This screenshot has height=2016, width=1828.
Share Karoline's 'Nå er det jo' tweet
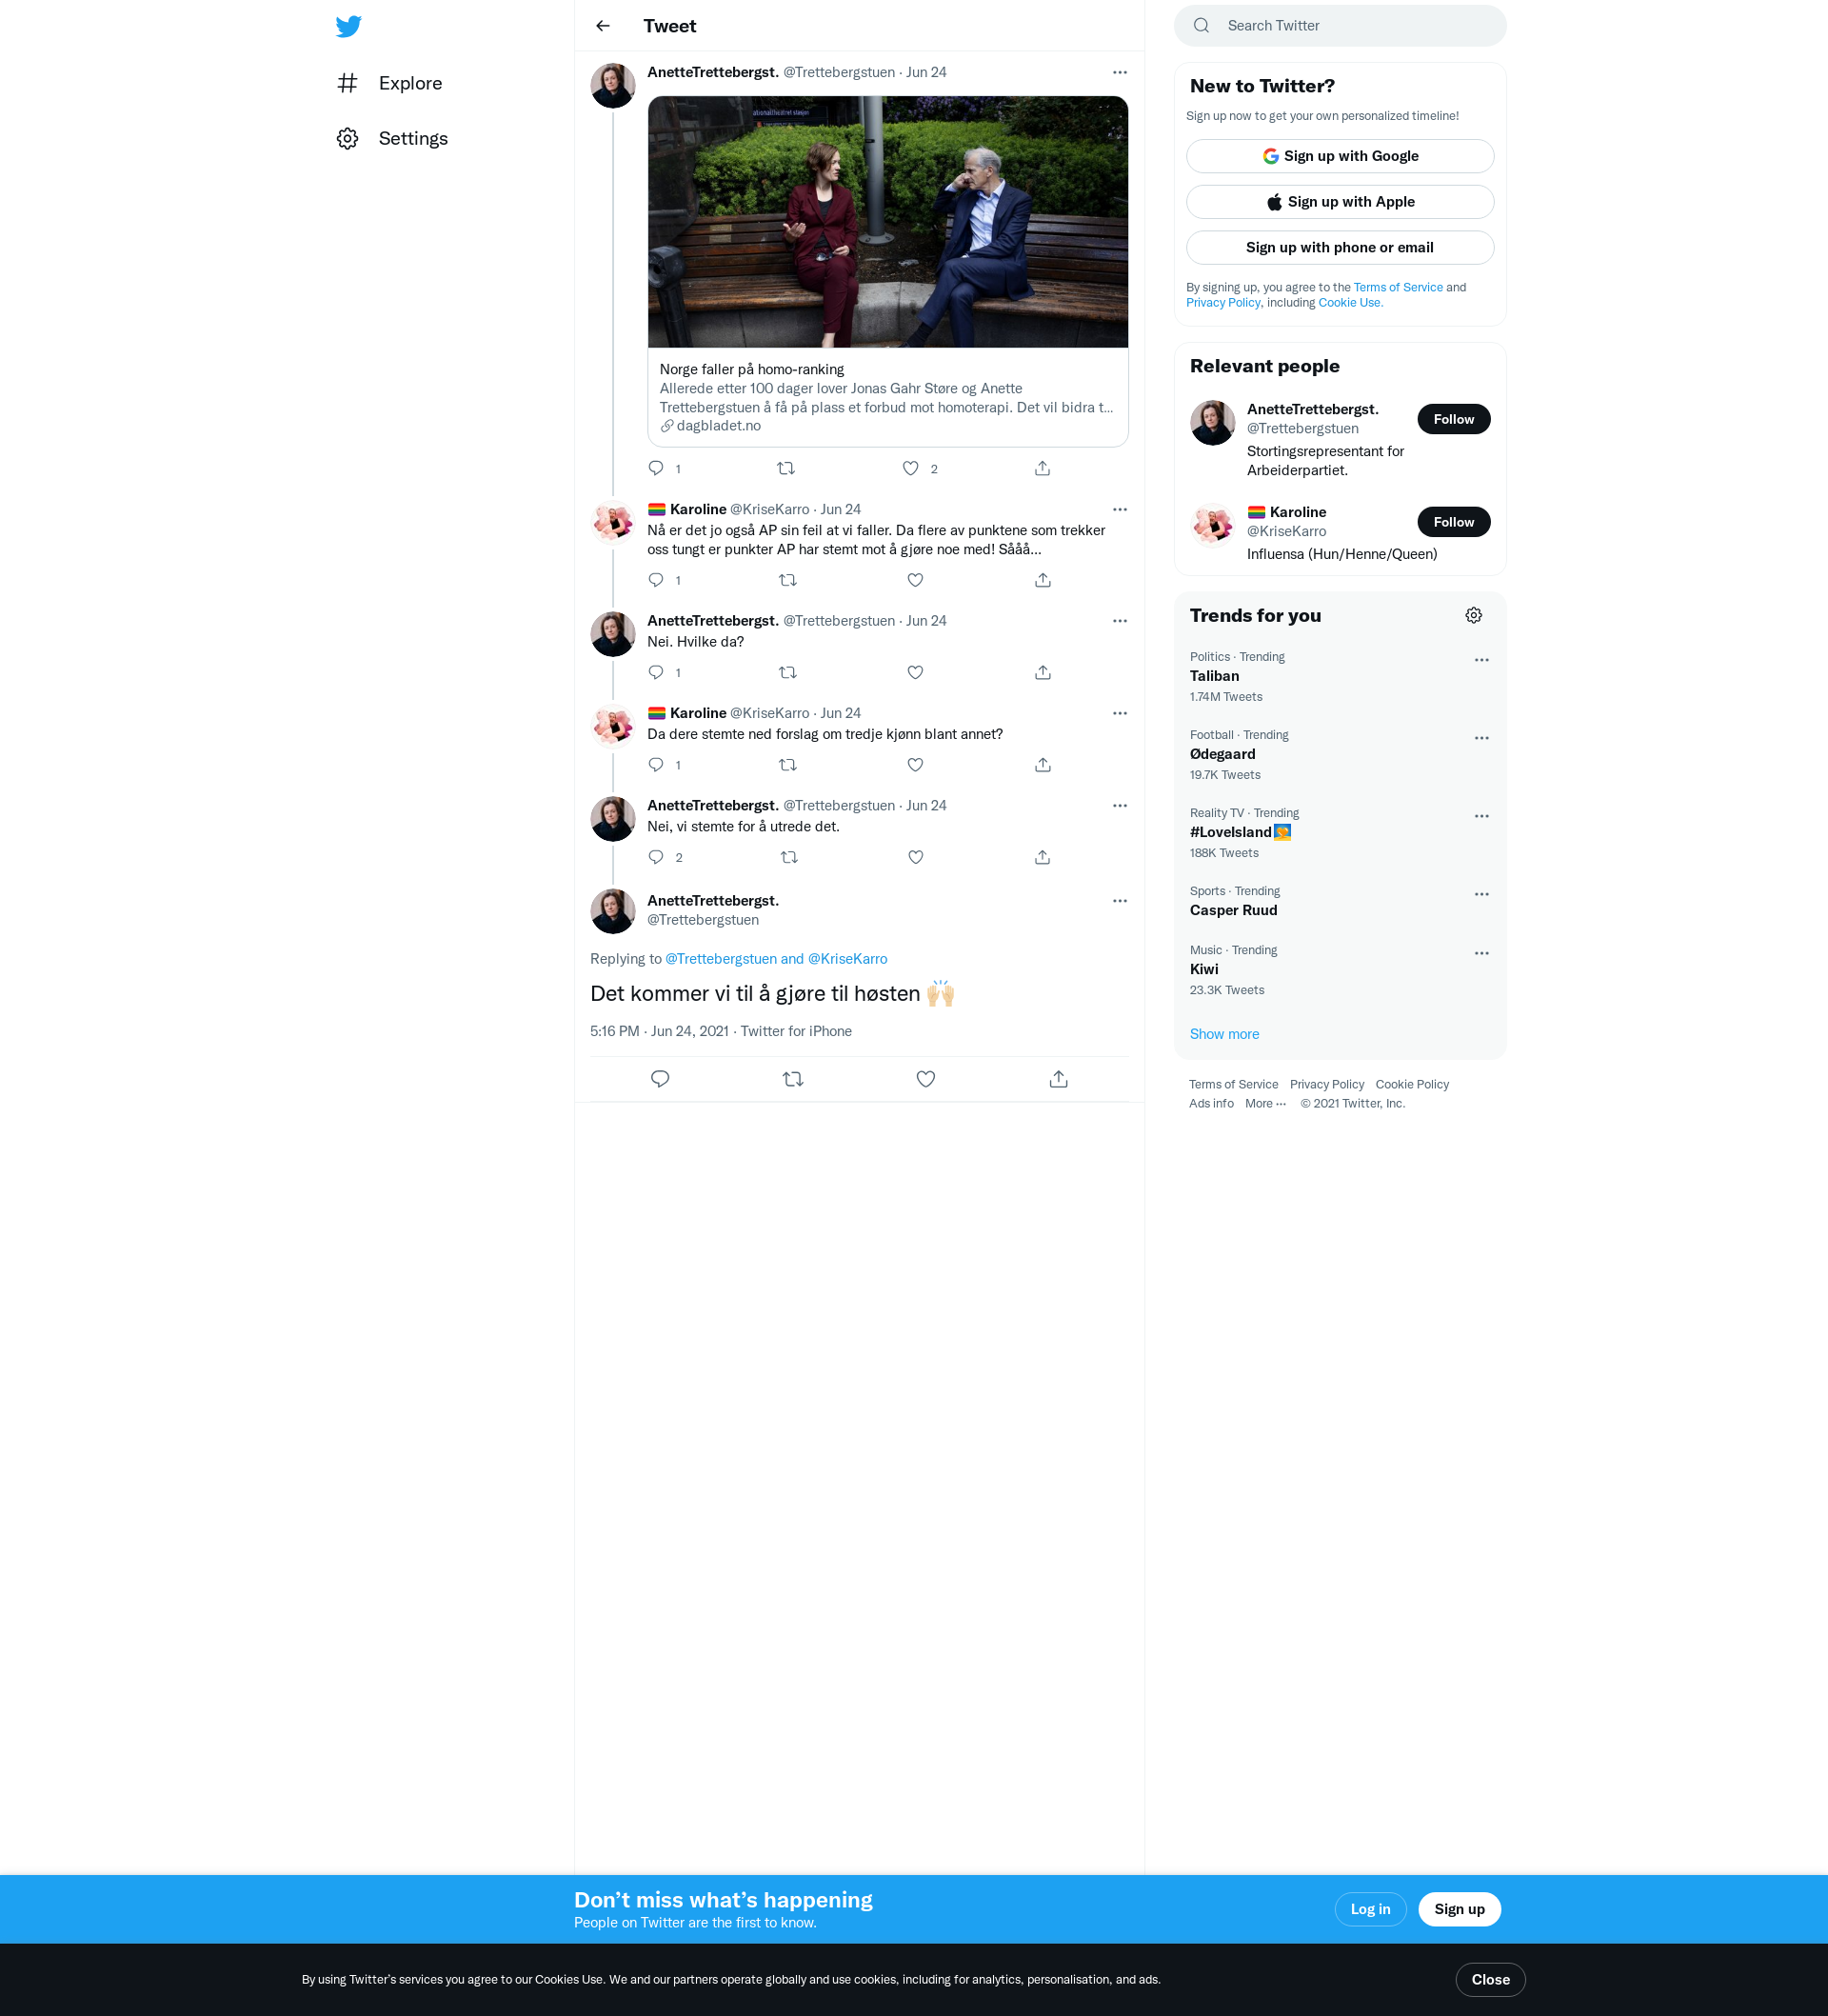click(1043, 580)
